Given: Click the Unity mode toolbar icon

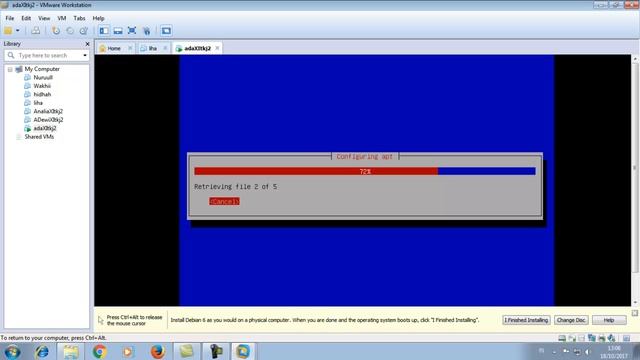Looking at the screenshot, I should tap(147, 31).
